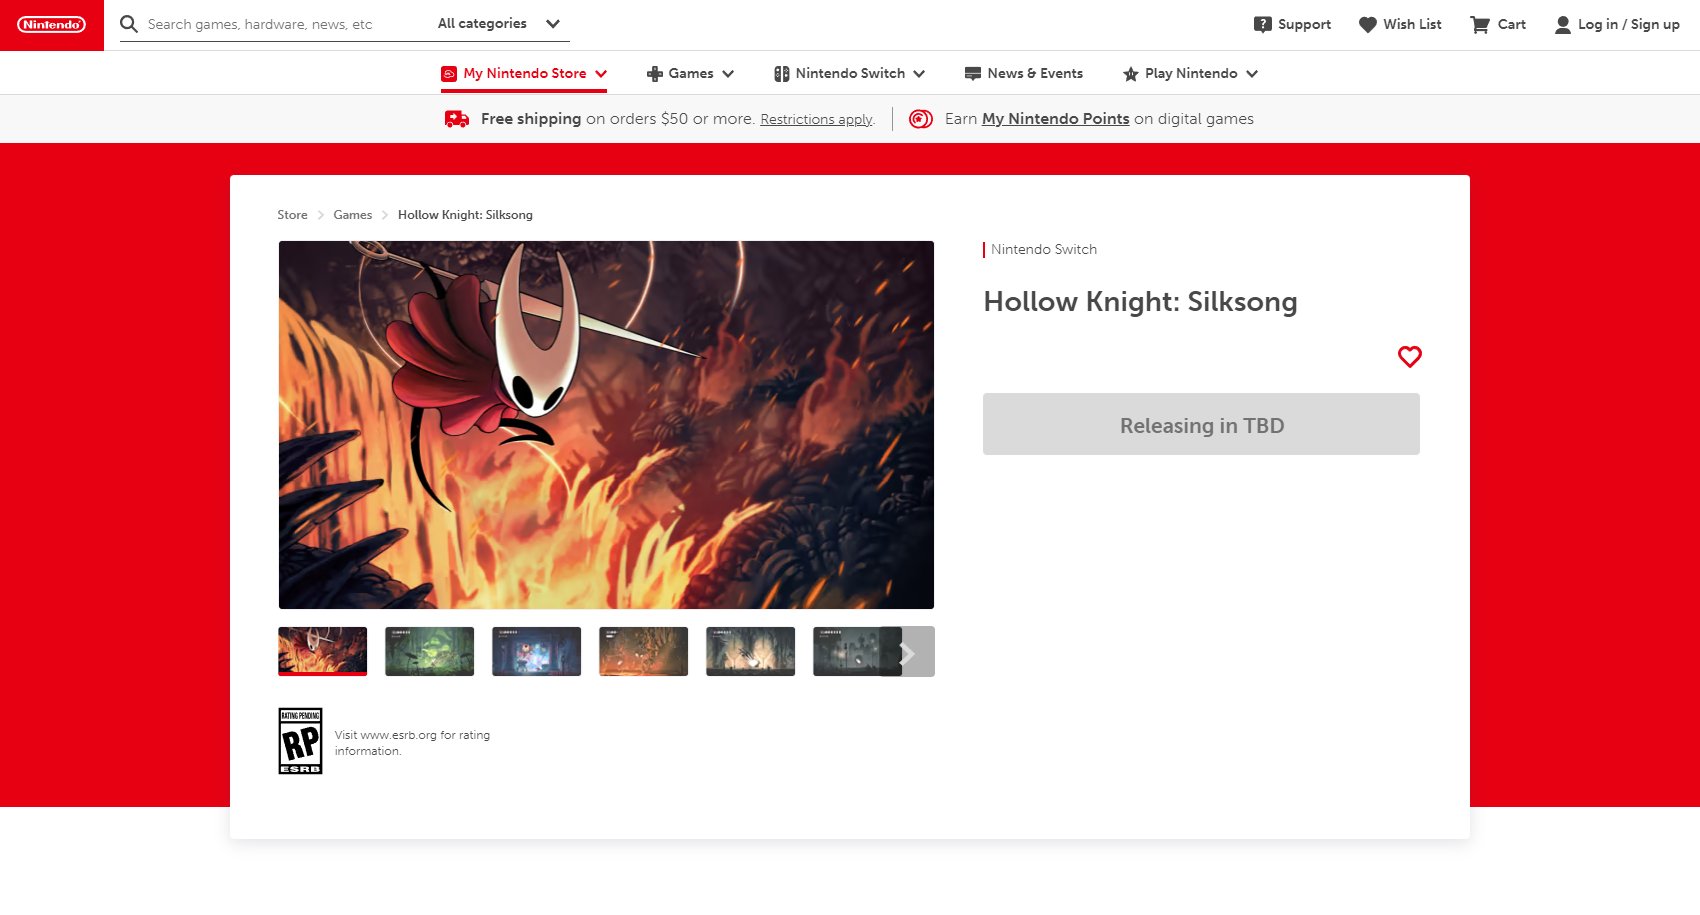
Task: Open the Cart link
Action: (1511, 24)
